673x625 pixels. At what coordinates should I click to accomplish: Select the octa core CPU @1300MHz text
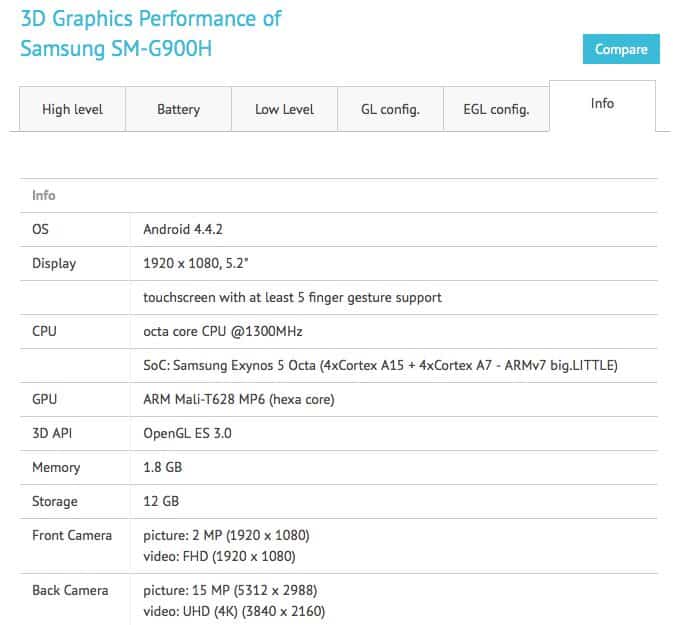click(x=223, y=331)
